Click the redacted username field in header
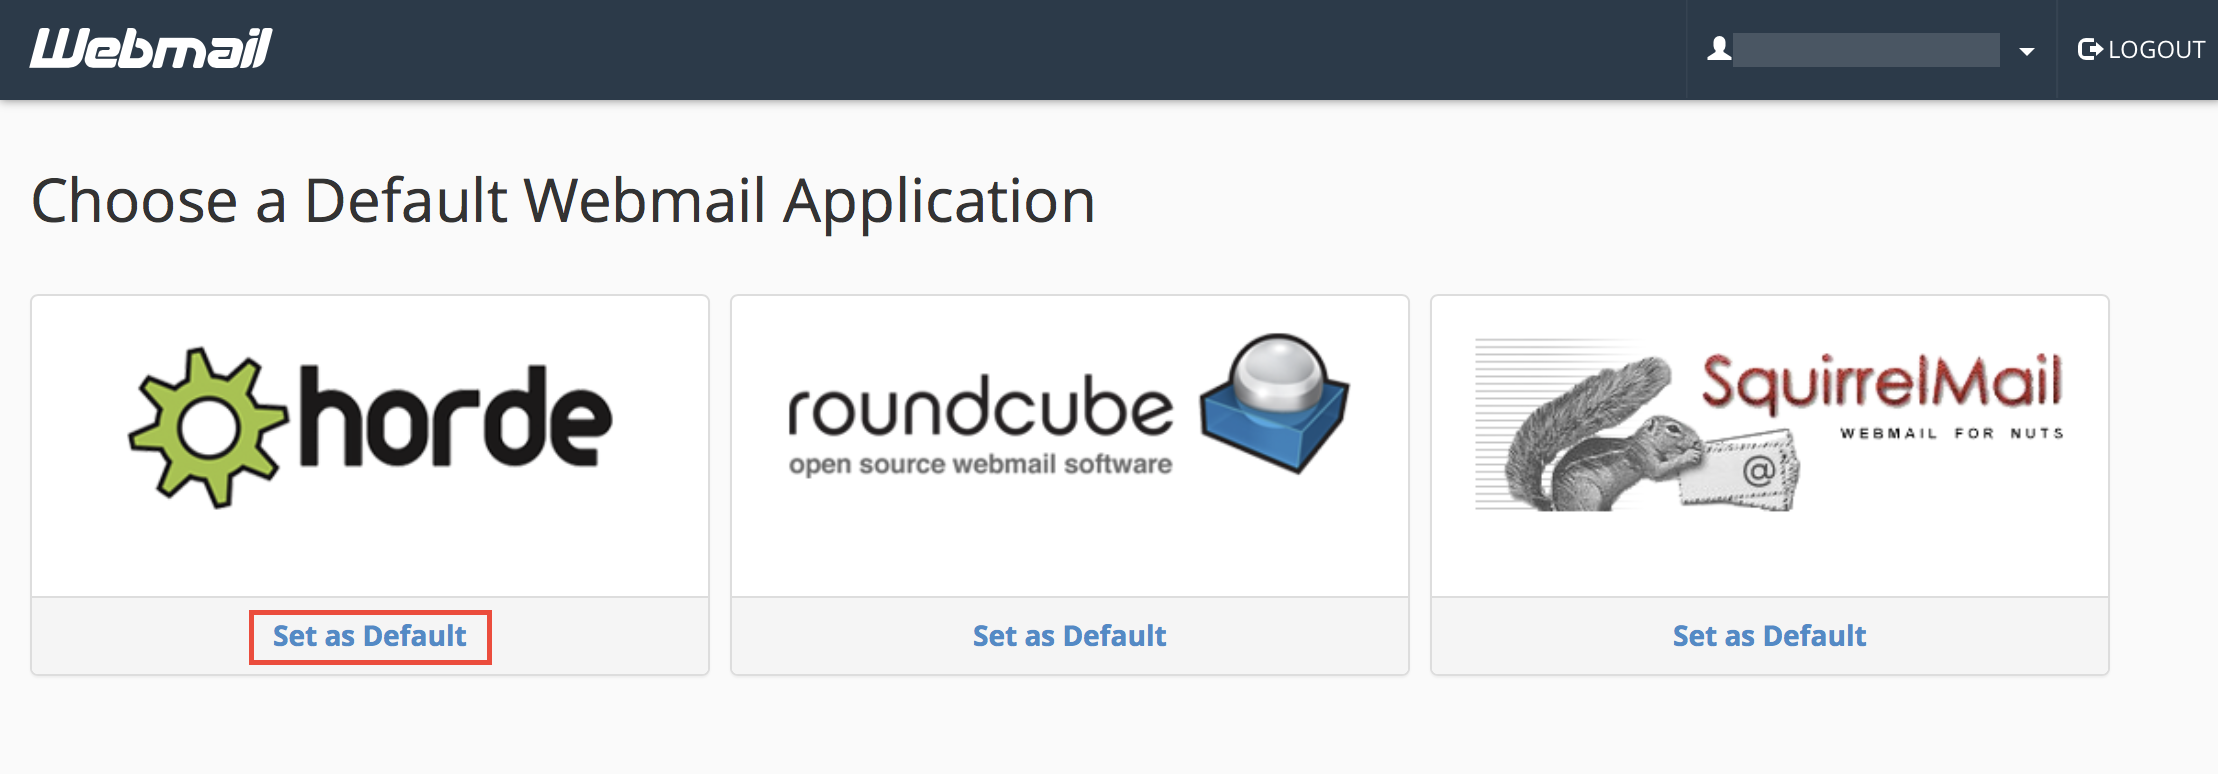The width and height of the screenshot is (2218, 774). [1867, 49]
